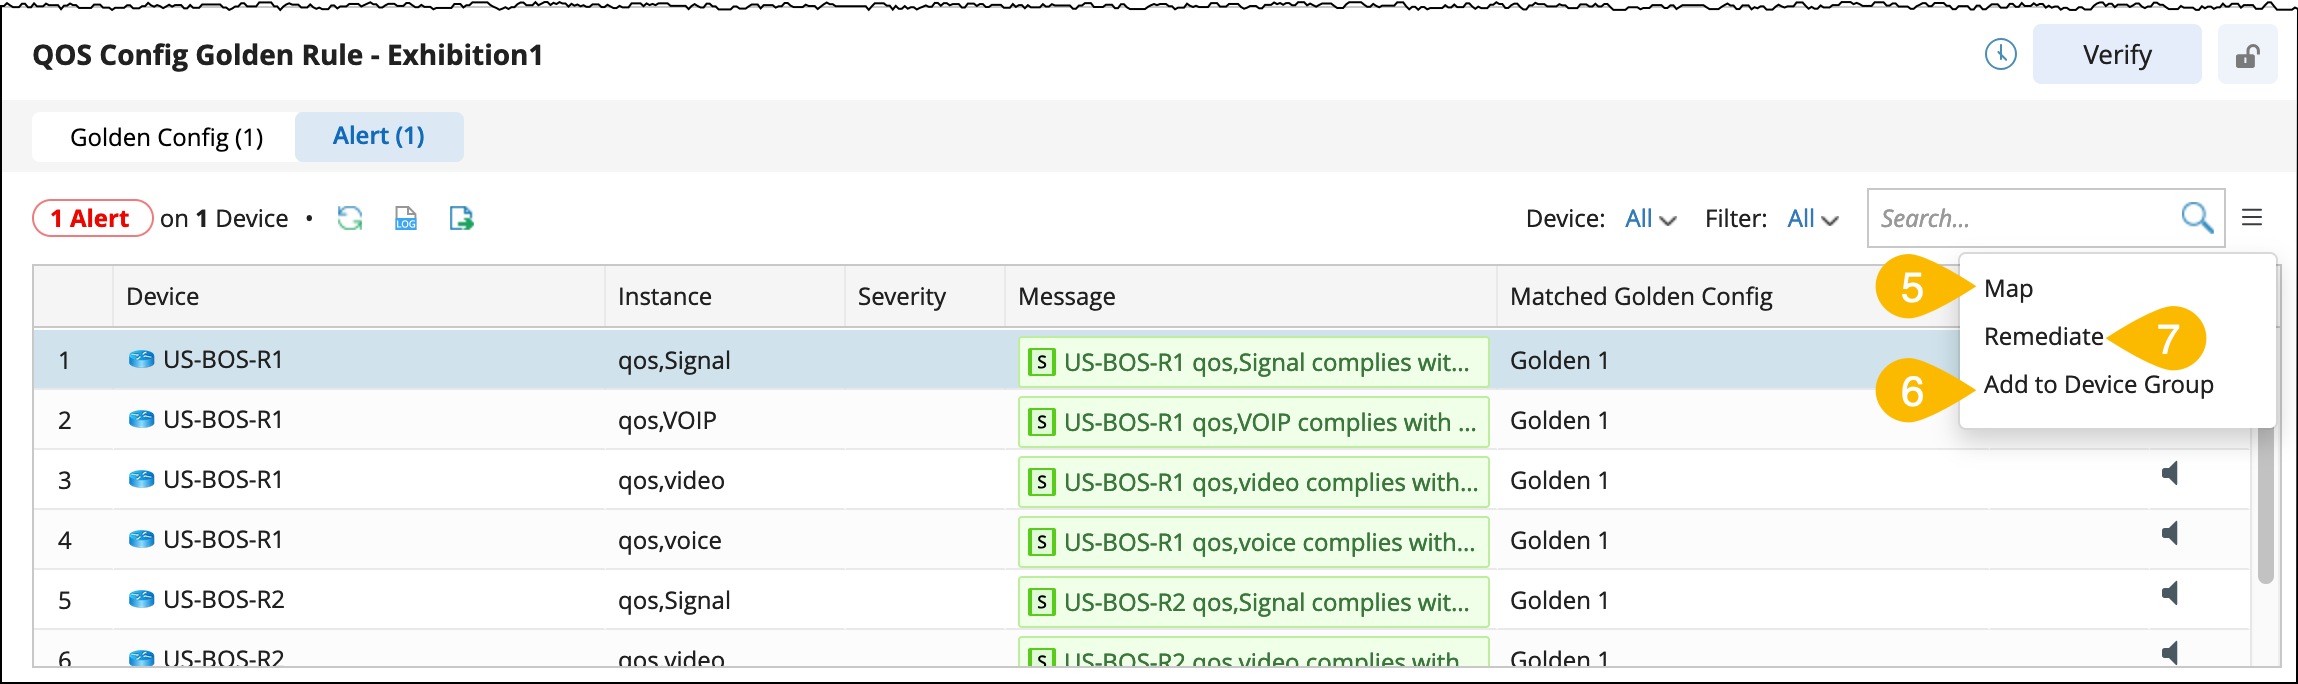This screenshot has width=2298, height=684.
Task: Select Add to Device Group option
Action: (x=2098, y=385)
